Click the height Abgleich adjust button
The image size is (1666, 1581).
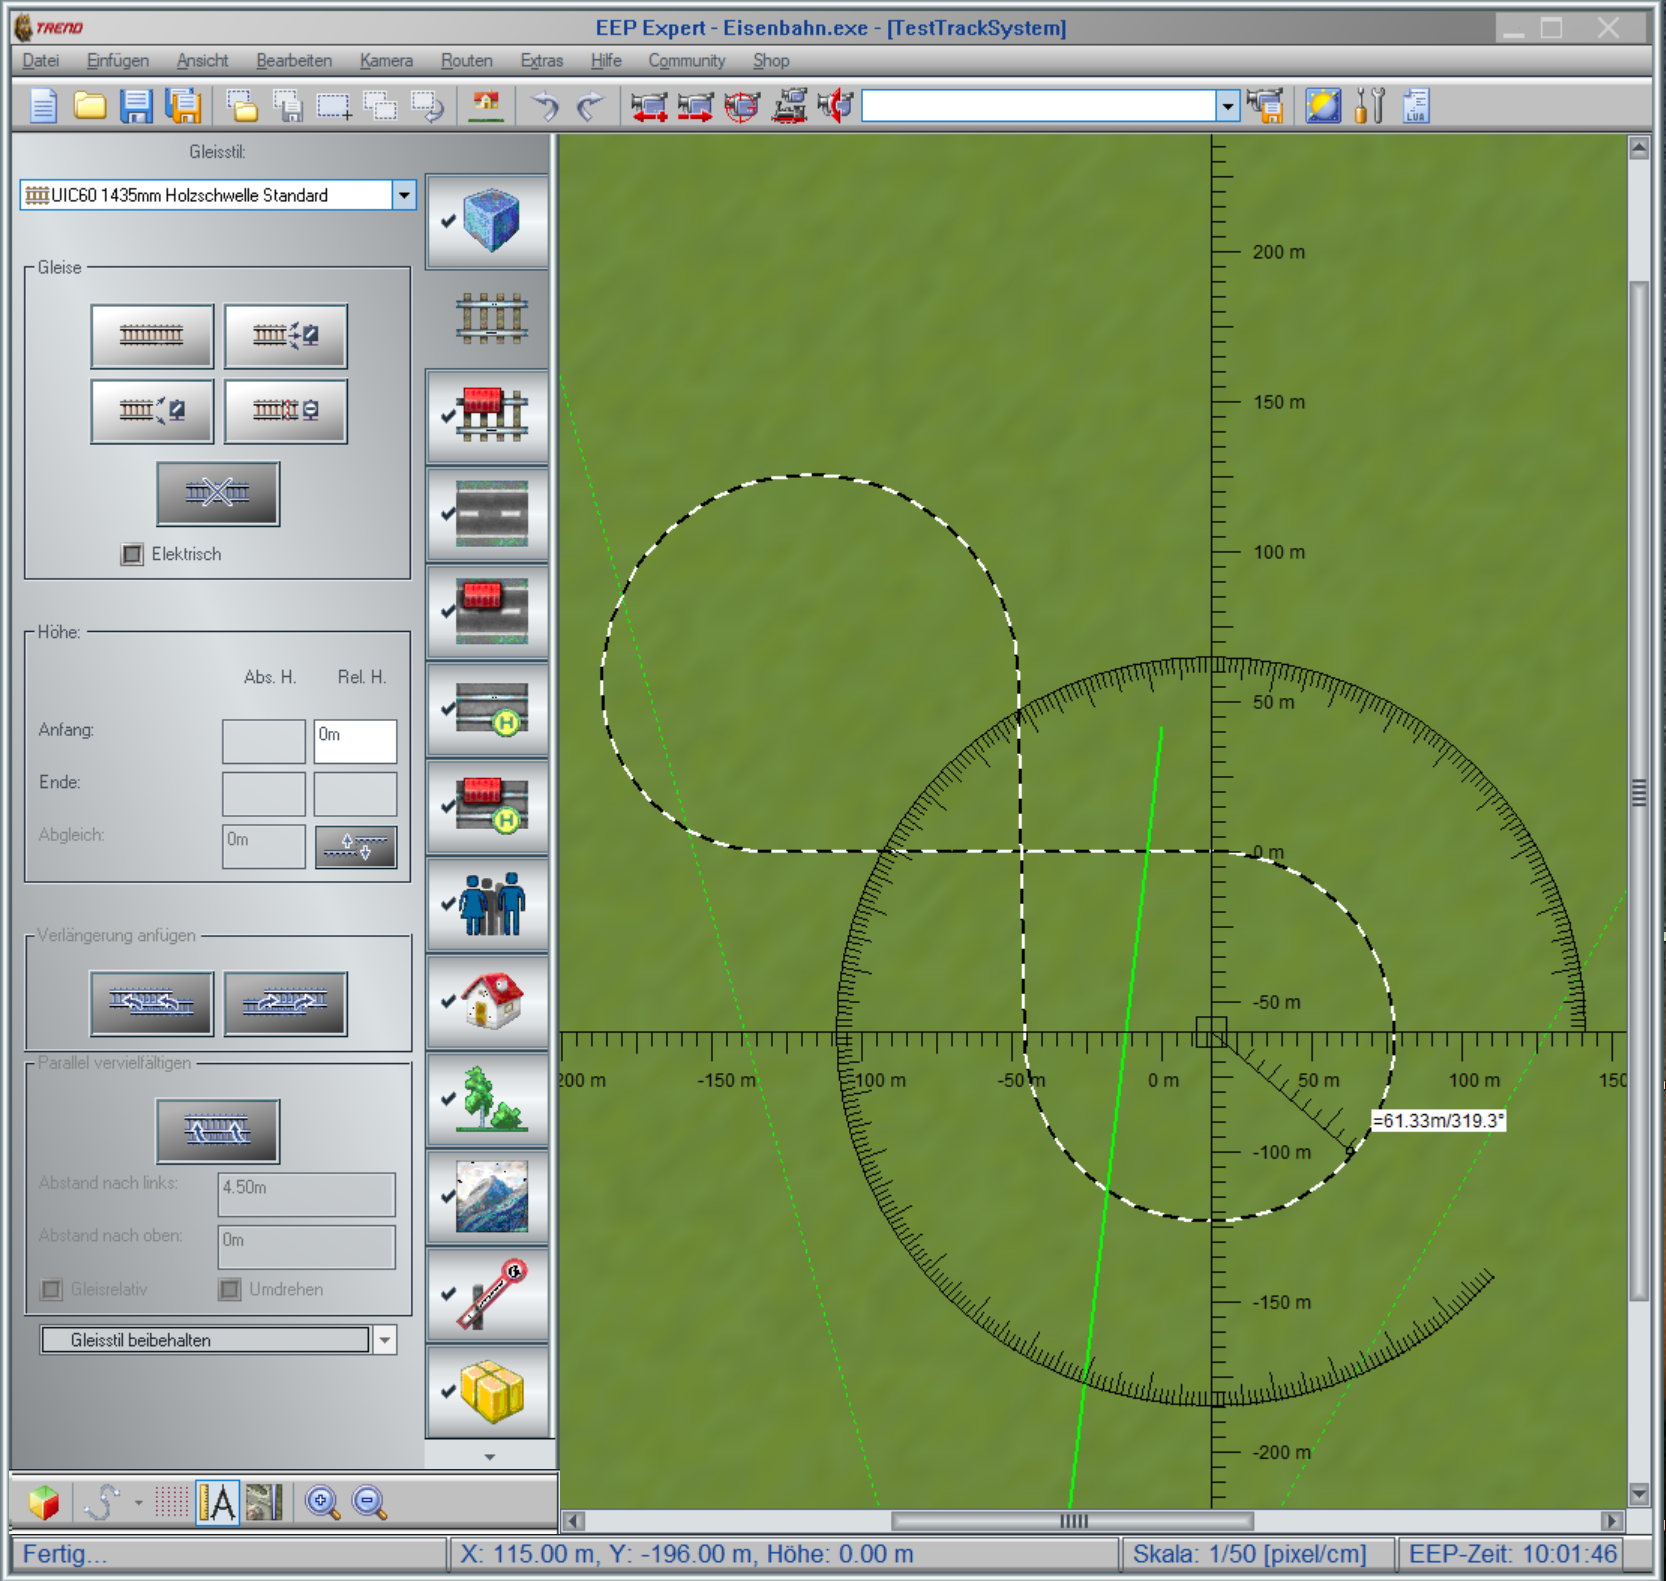[356, 846]
